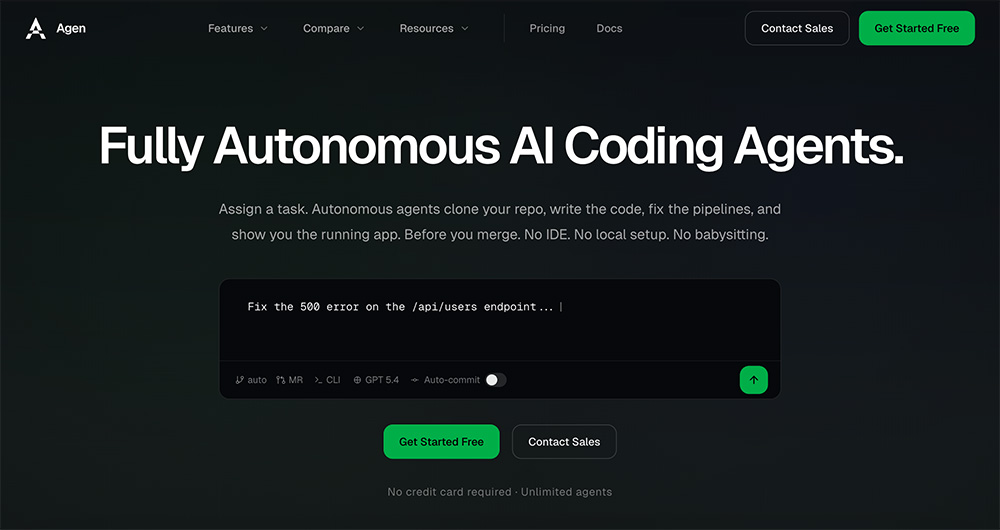The image size is (1000, 530).
Task: Click the Agen brand name text
Action: coord(71,28)
